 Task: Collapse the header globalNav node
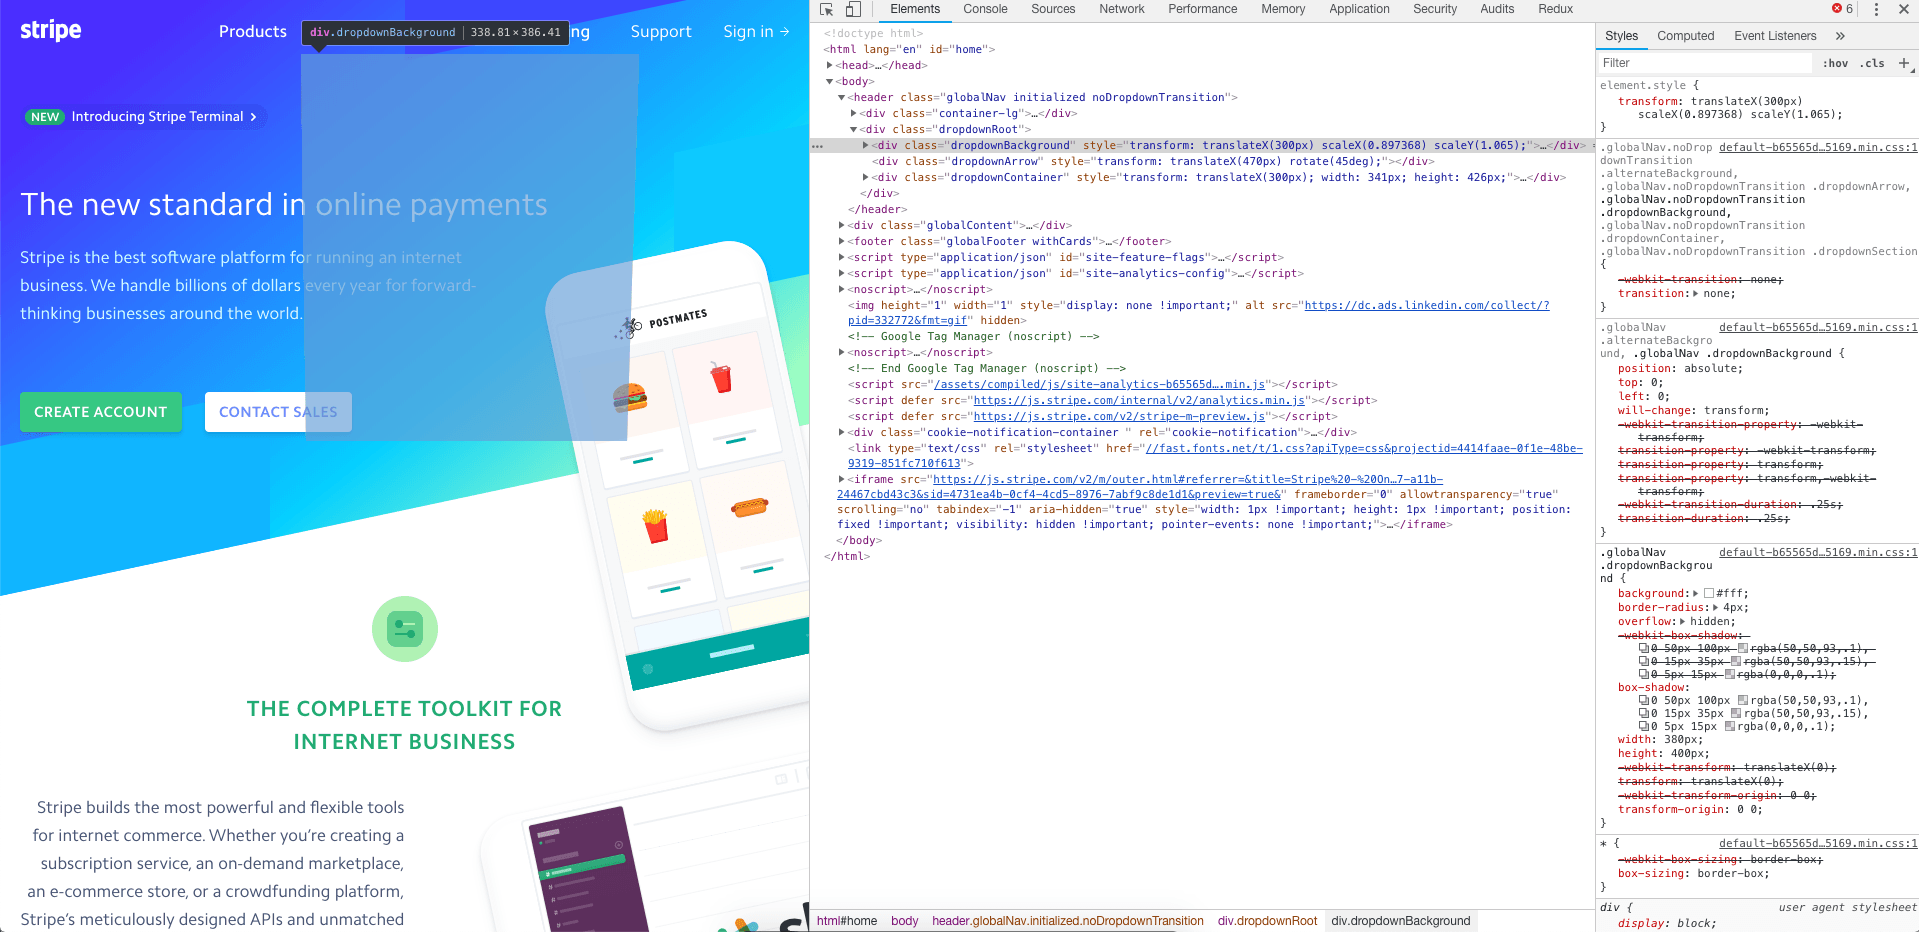842,97
